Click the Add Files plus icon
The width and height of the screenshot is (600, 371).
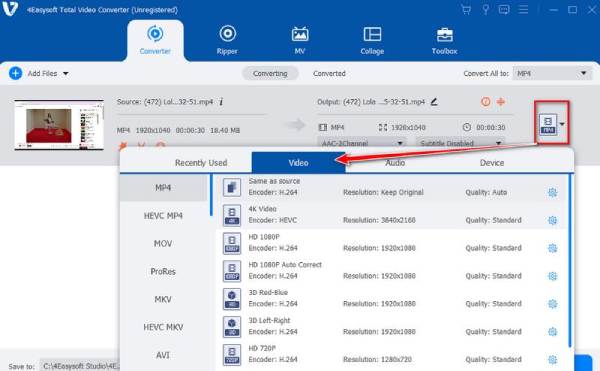(15, 73)
